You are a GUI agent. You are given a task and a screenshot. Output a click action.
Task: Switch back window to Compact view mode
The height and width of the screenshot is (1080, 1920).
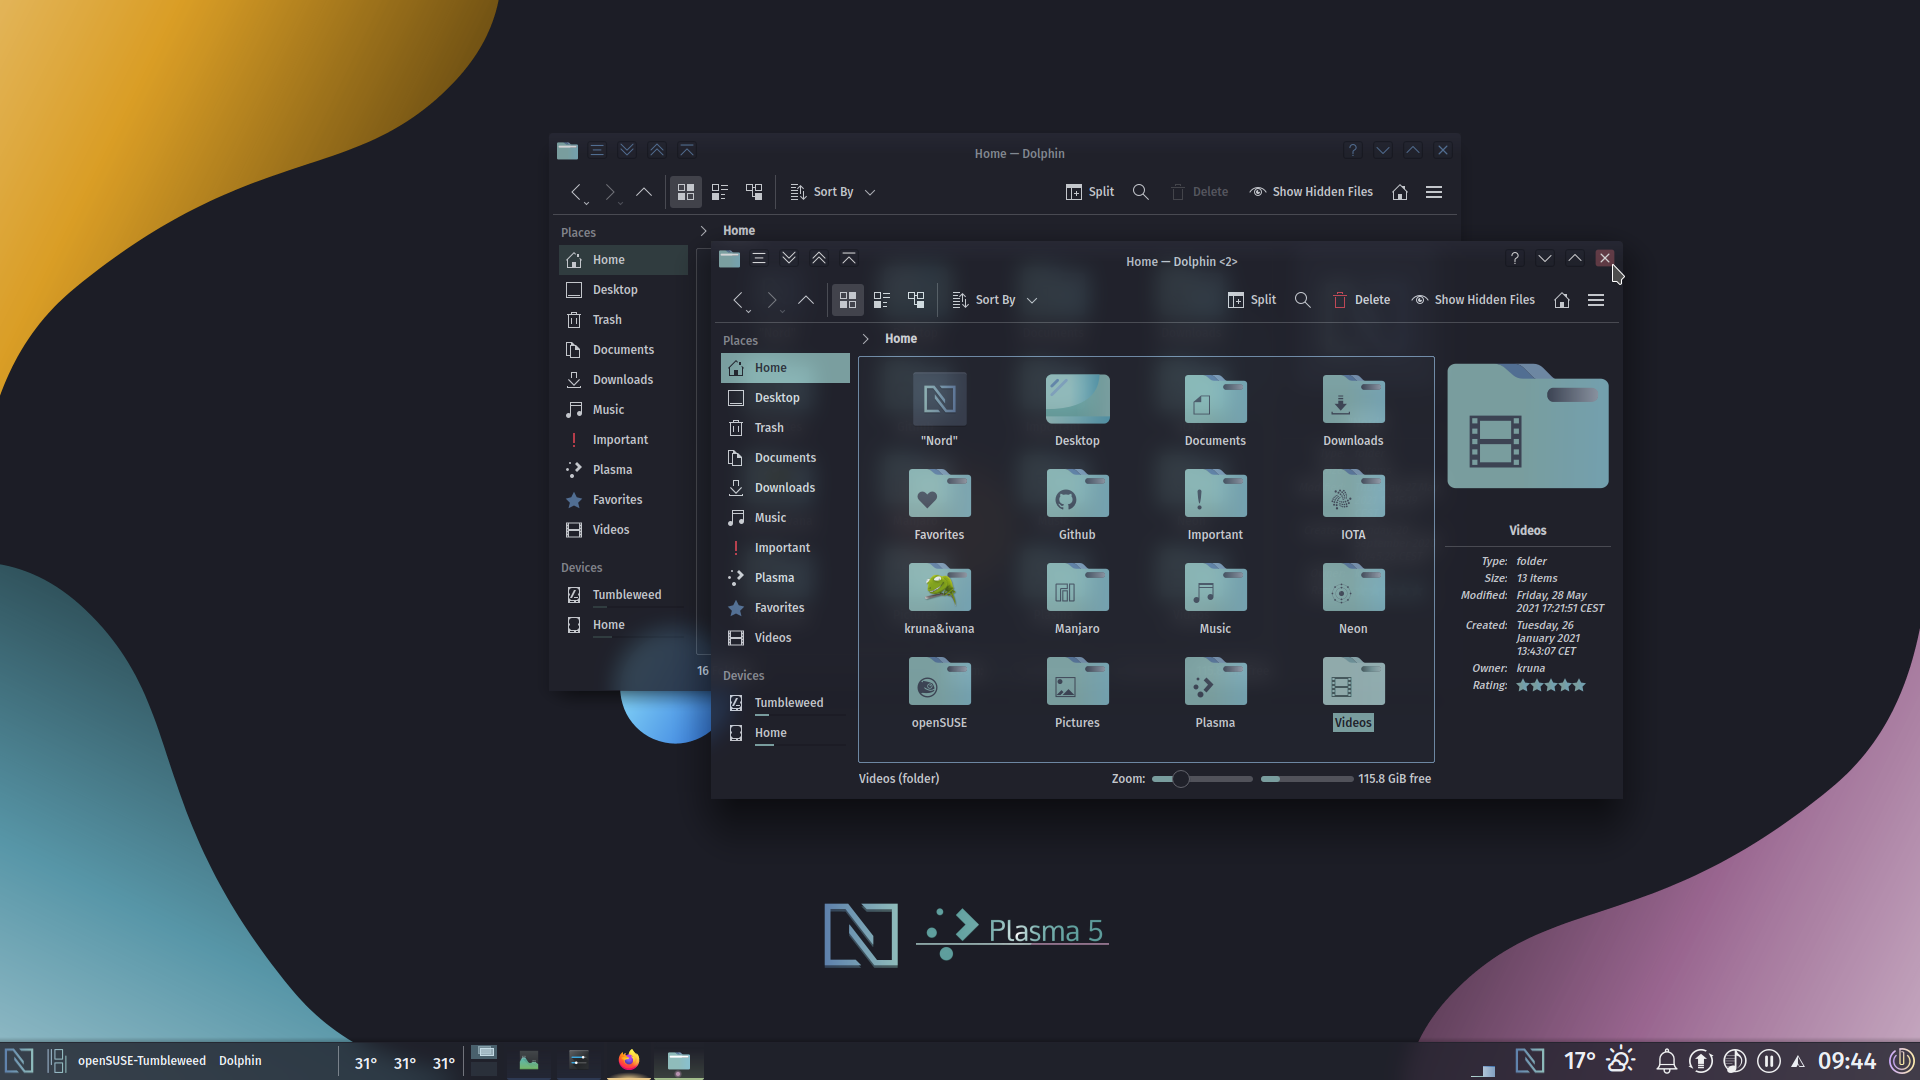point(720,192)
